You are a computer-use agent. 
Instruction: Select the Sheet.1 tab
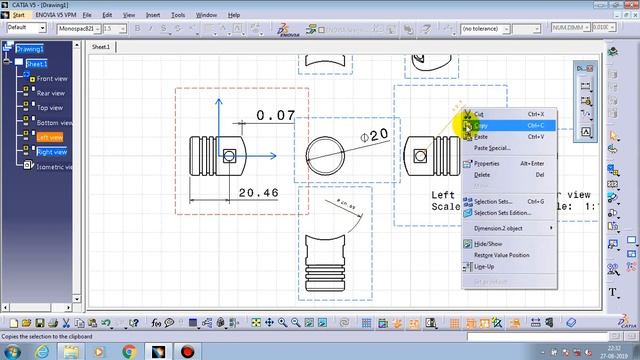point(101,47)
